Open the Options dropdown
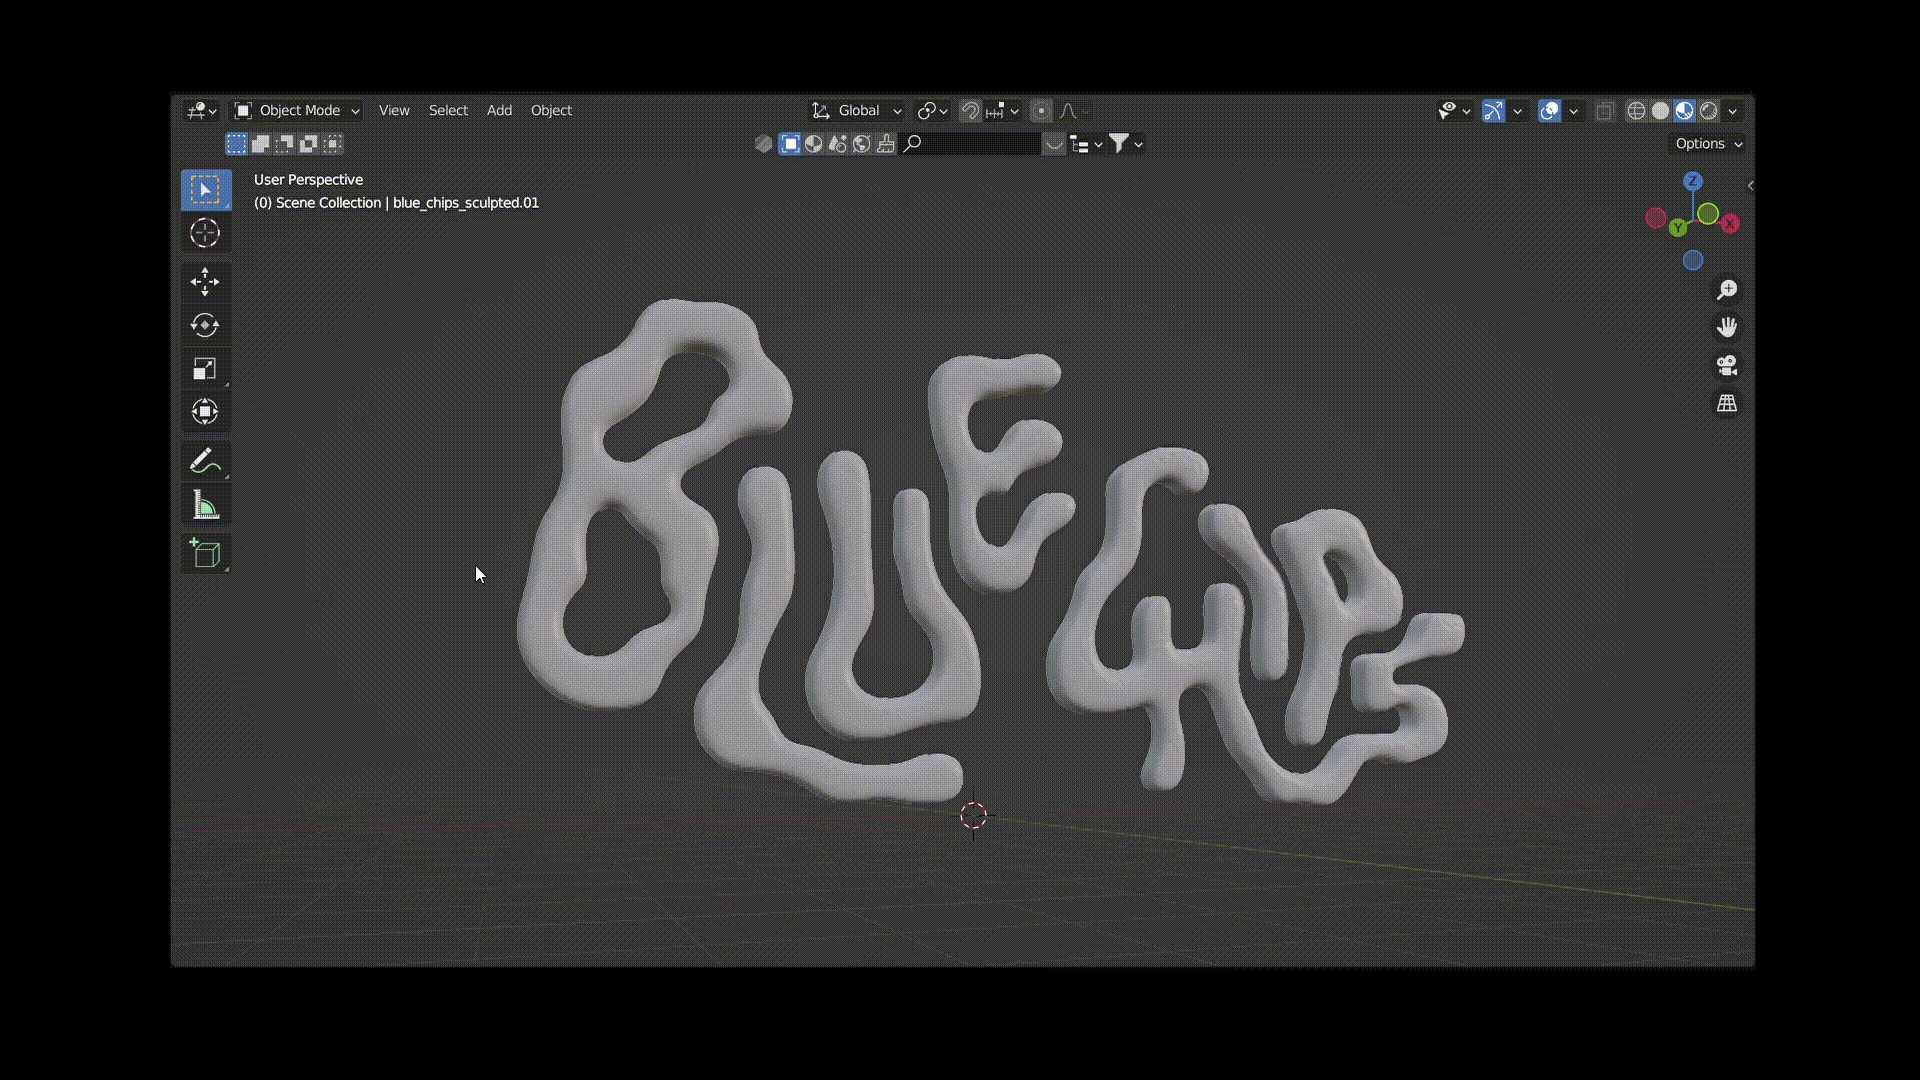 [x=1708, y=144]
